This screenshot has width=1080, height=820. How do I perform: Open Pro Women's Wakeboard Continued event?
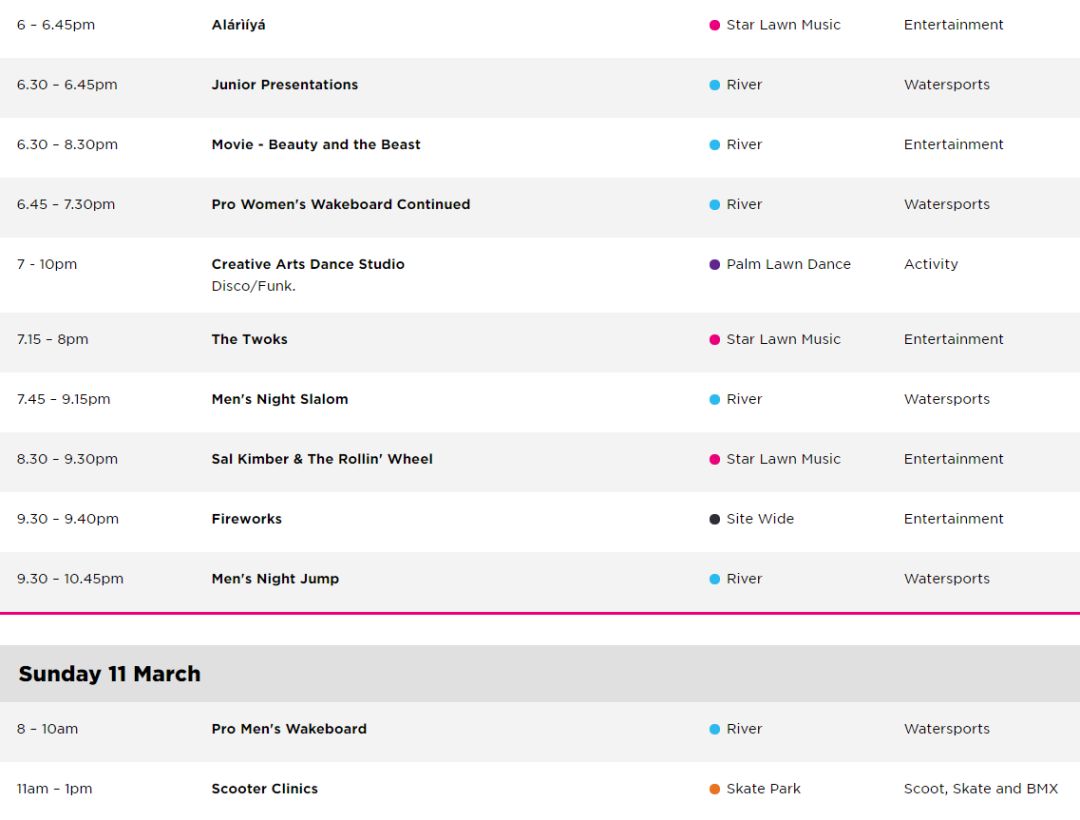click(340, 204)
